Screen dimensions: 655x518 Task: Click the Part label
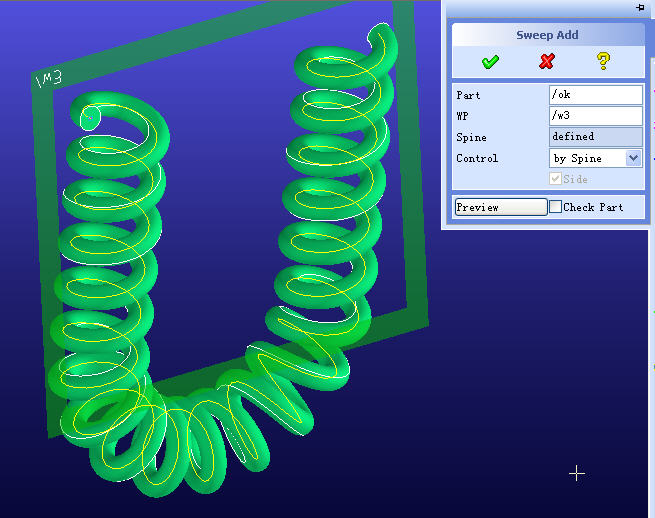[x=468, y=95]
